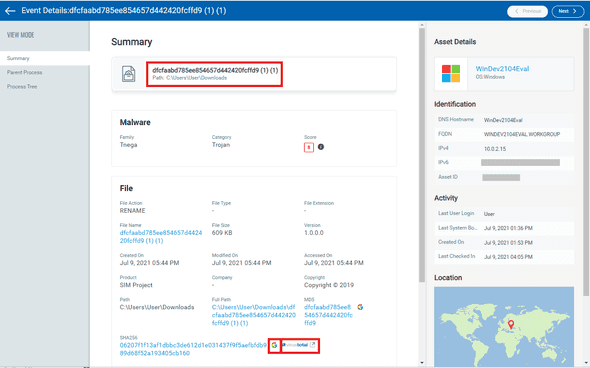
Task: Open the Previous event button
Action: pos(527,11)
